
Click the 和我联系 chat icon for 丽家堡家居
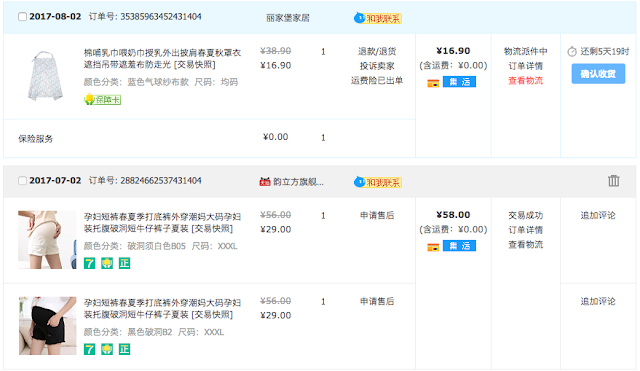(x=378, y=18)
